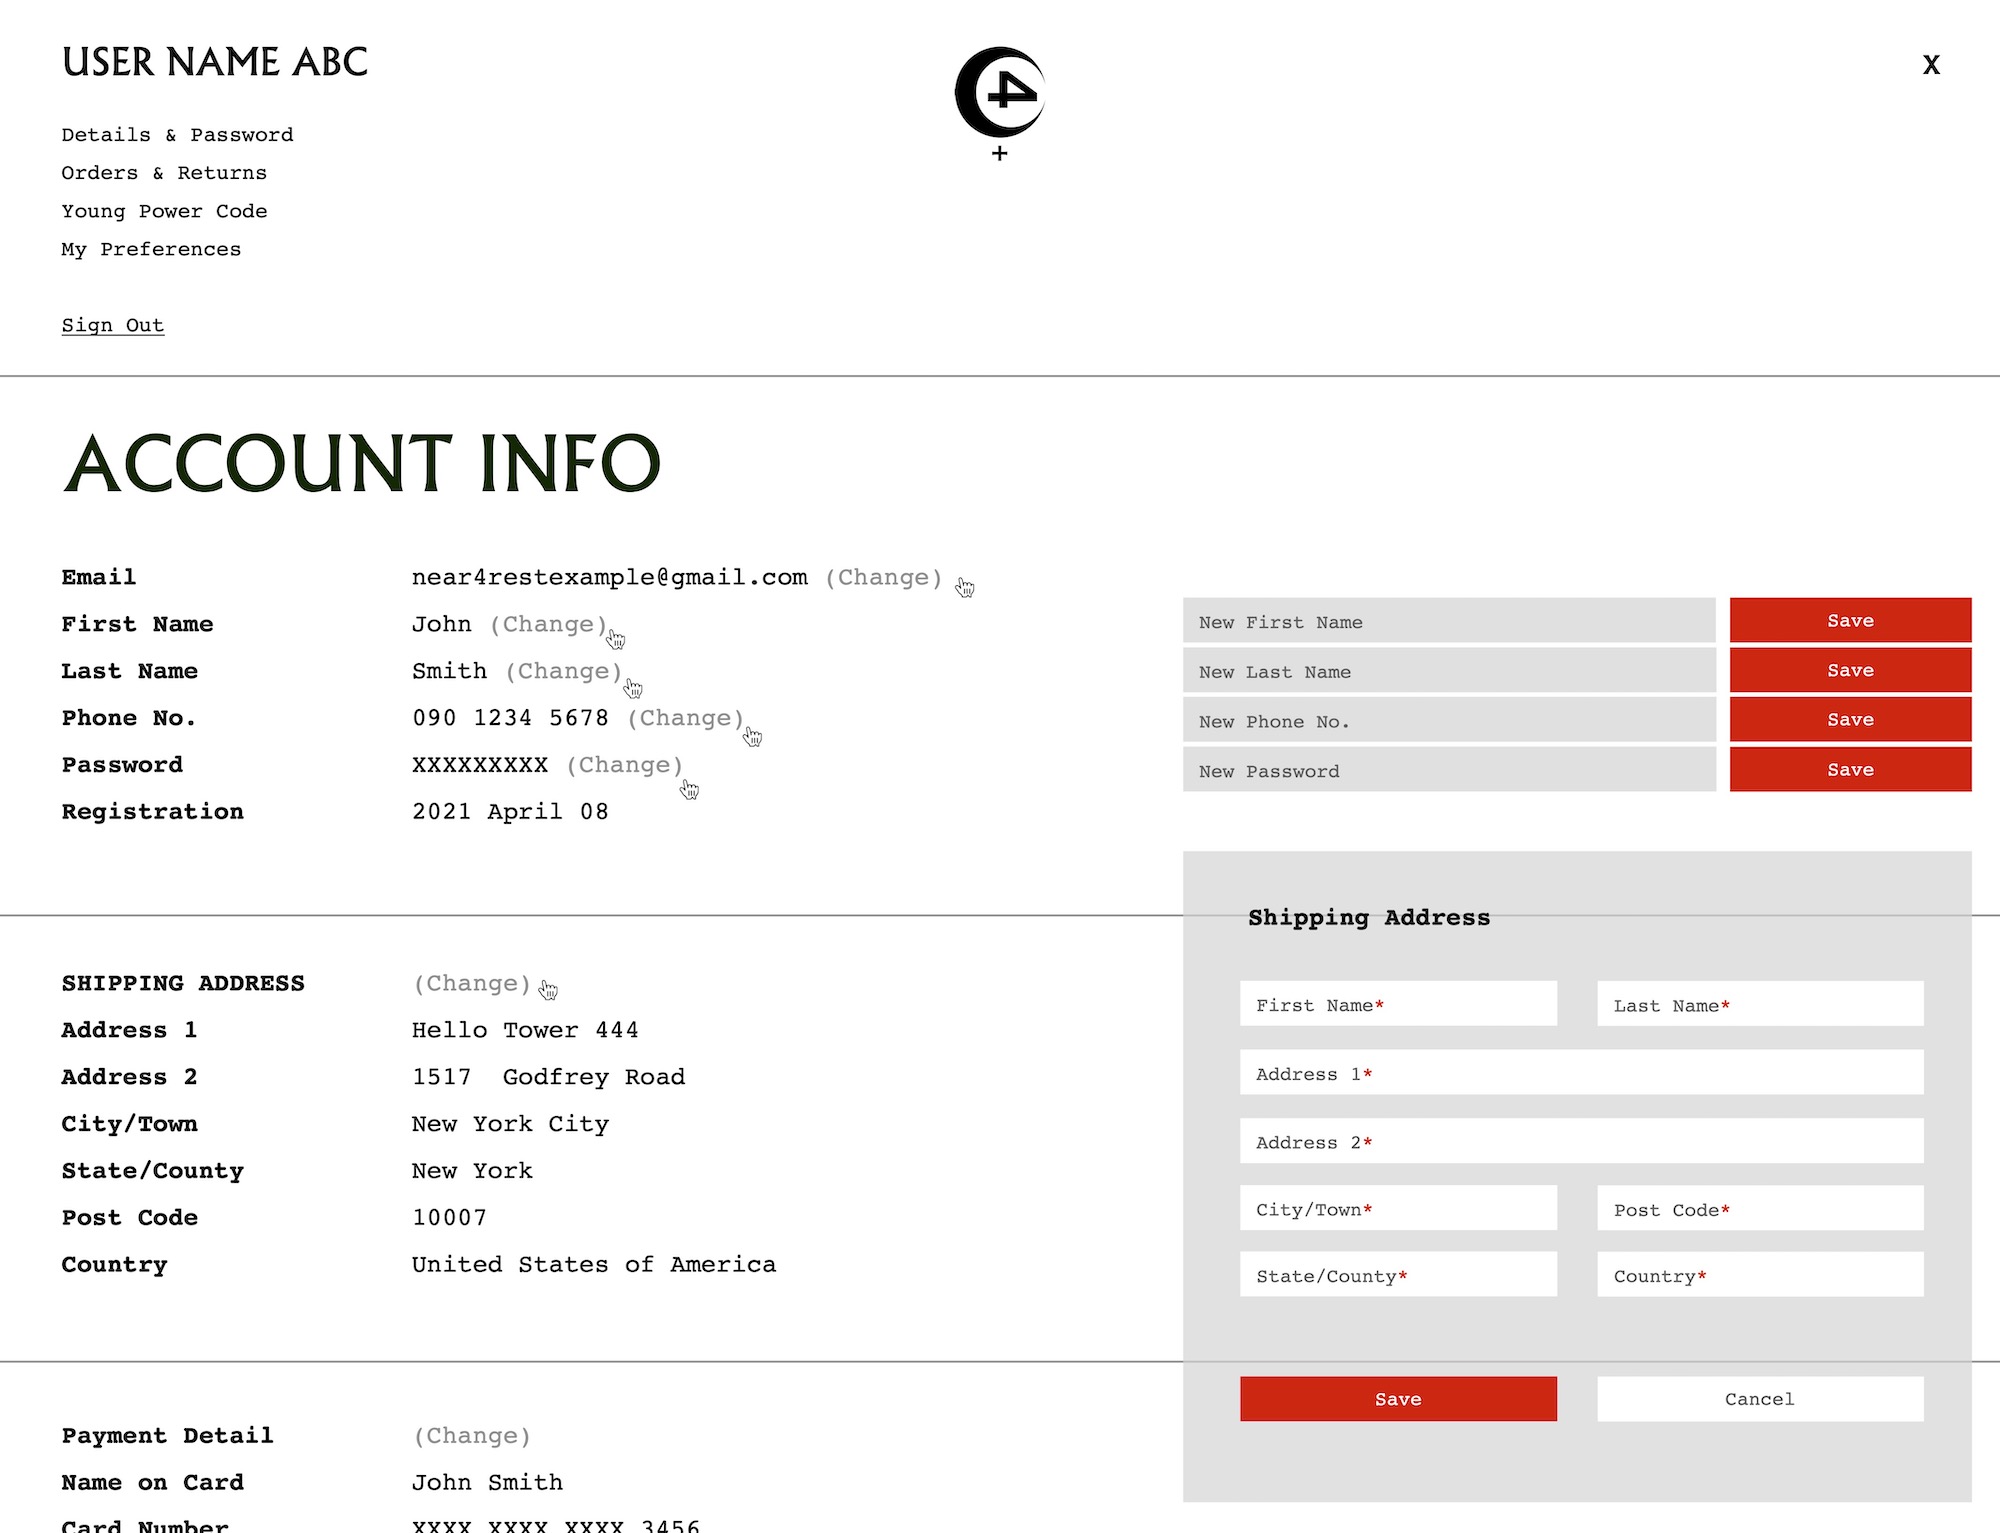Focus the New Password field
The width and height of the screenshot is (2000, 1533).
[x=1449, y=770]
